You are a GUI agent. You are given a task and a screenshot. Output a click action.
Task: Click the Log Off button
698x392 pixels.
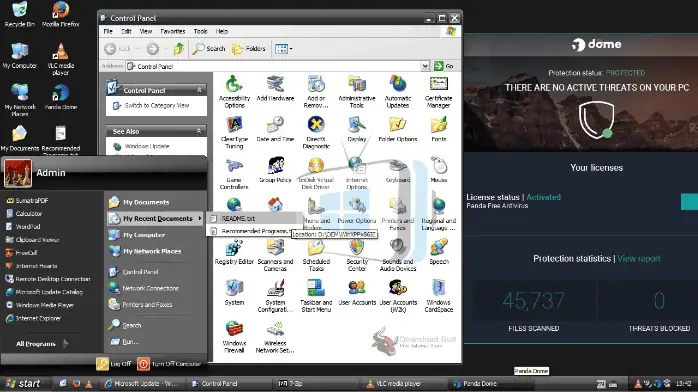114,364
